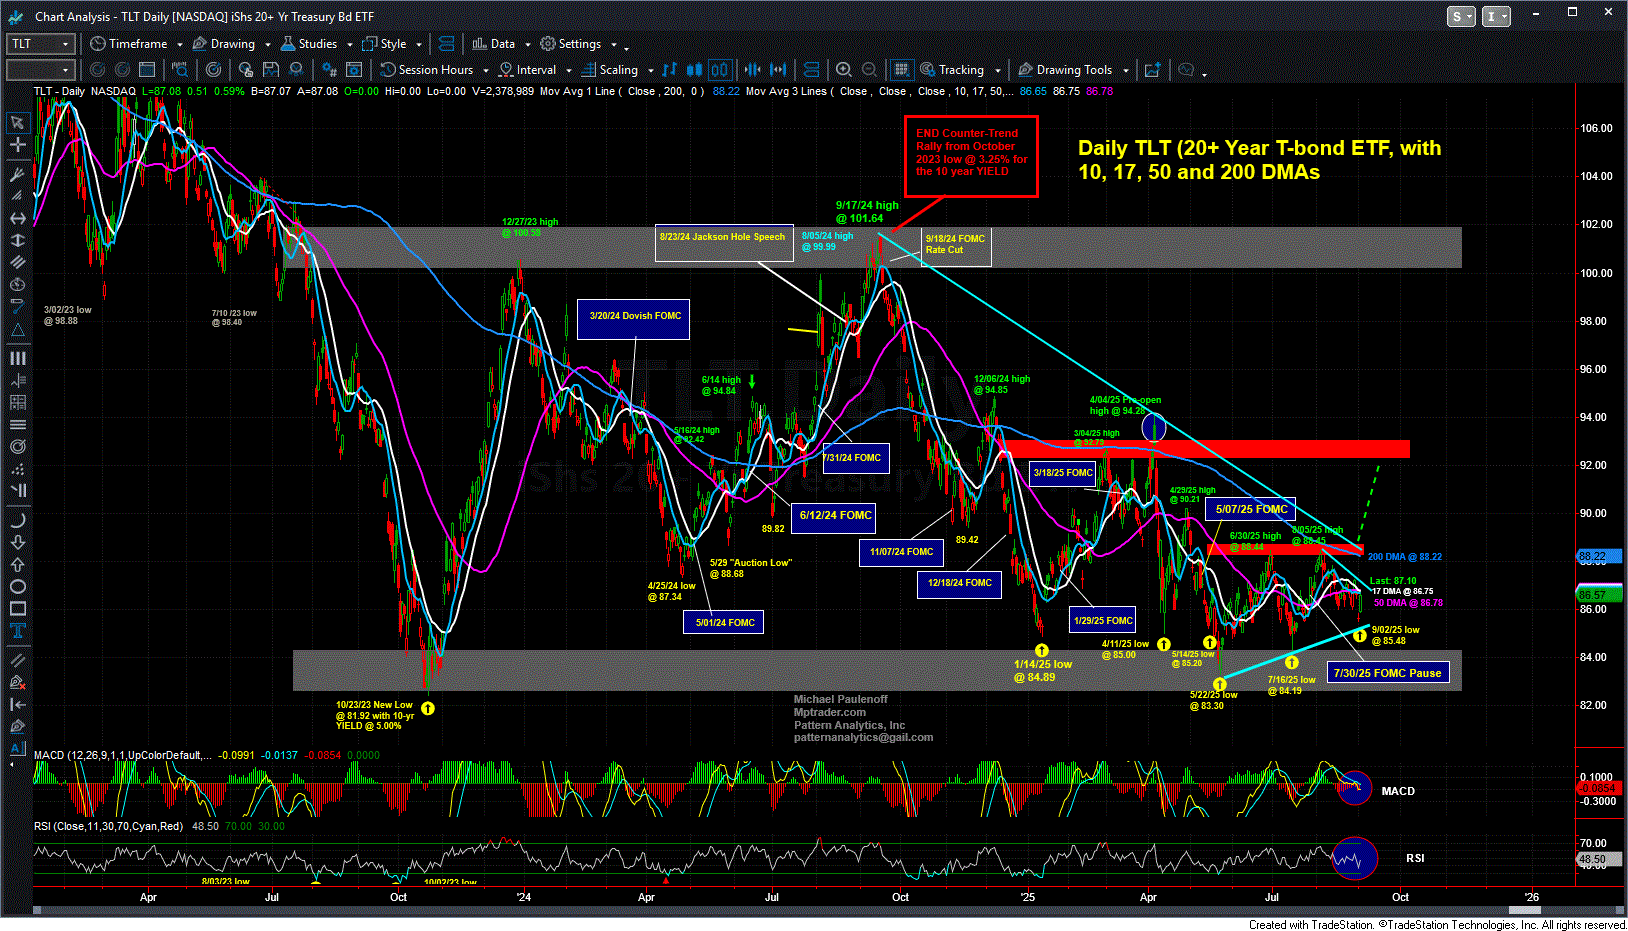This screenshot has width=1628, height=931.
Task: Open the Studies menu
Action: 317,44
